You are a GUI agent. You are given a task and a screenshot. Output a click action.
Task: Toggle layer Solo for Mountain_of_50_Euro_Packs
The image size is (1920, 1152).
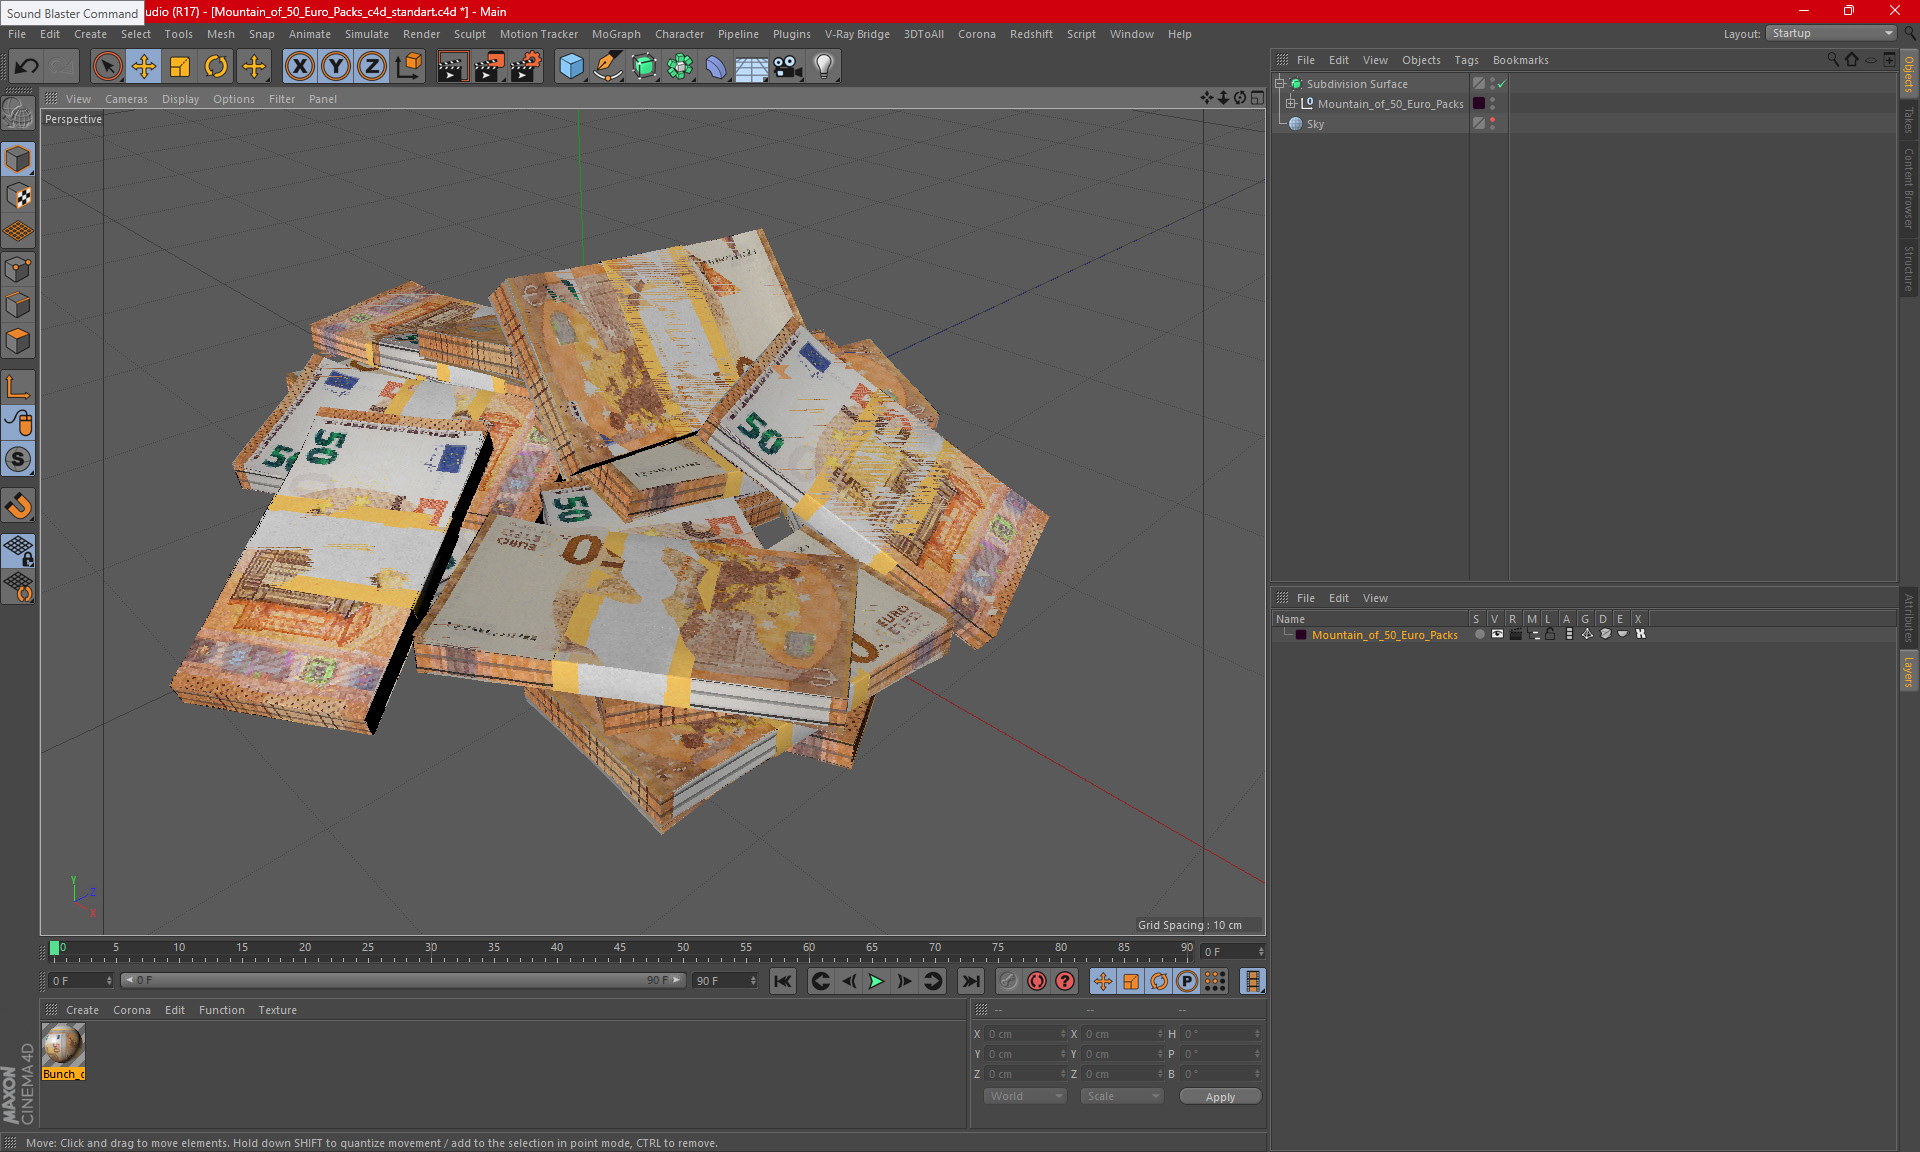pyautogui.click(x=1479, y=634)
